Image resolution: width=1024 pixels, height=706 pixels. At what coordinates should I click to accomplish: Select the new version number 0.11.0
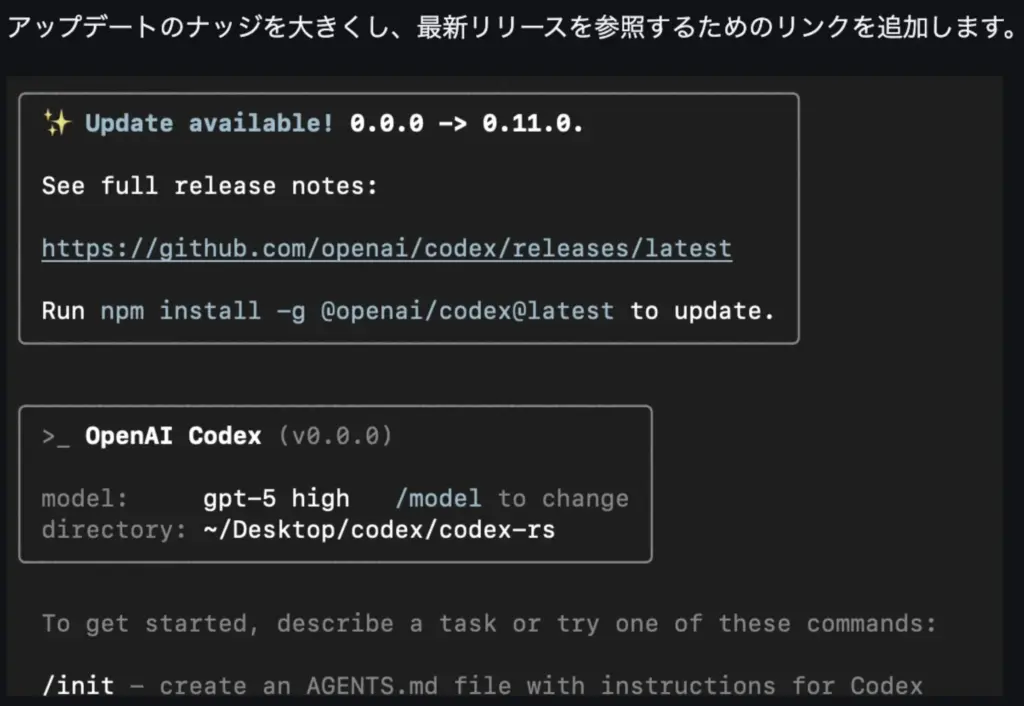coord(532,124)
